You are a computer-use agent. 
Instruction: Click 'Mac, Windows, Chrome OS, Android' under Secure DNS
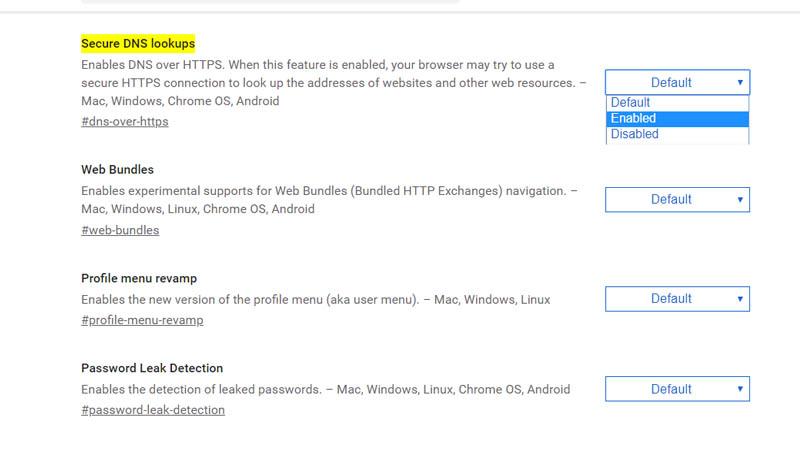click(180, 101)
